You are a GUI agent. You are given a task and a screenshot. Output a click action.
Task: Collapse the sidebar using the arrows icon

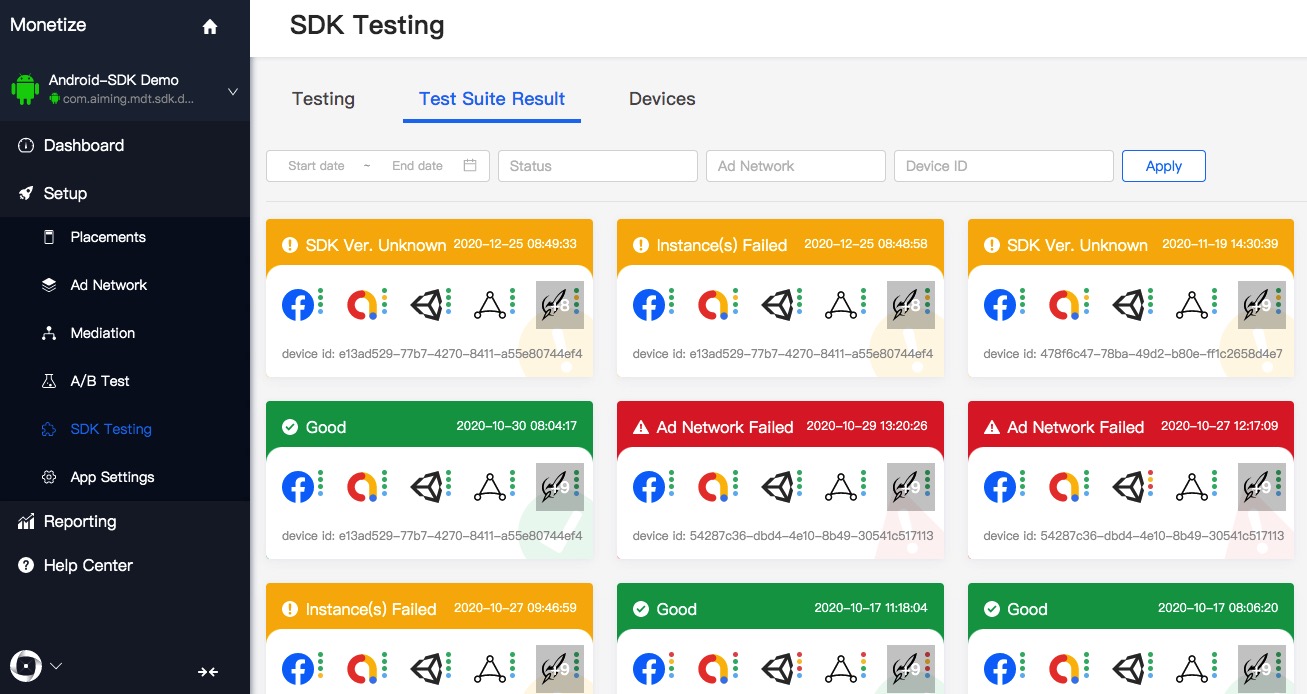click(208, 672)
